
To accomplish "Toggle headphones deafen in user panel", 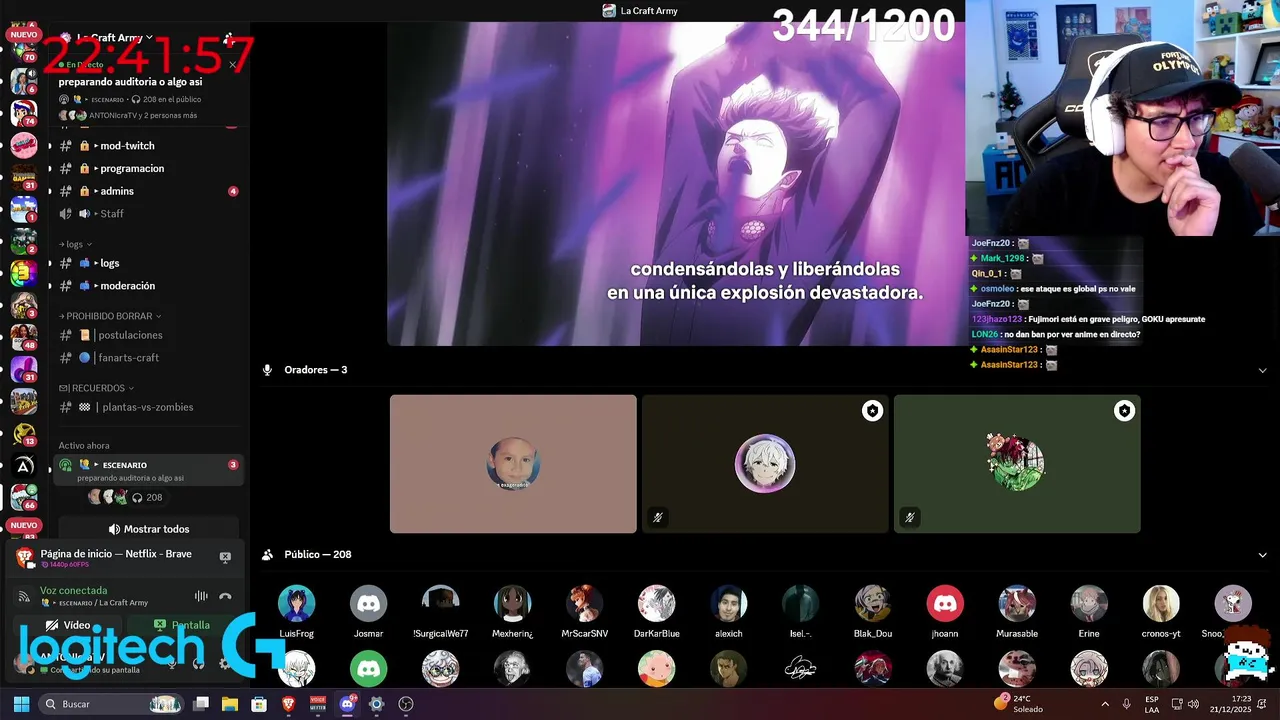I will click(198, 663).
